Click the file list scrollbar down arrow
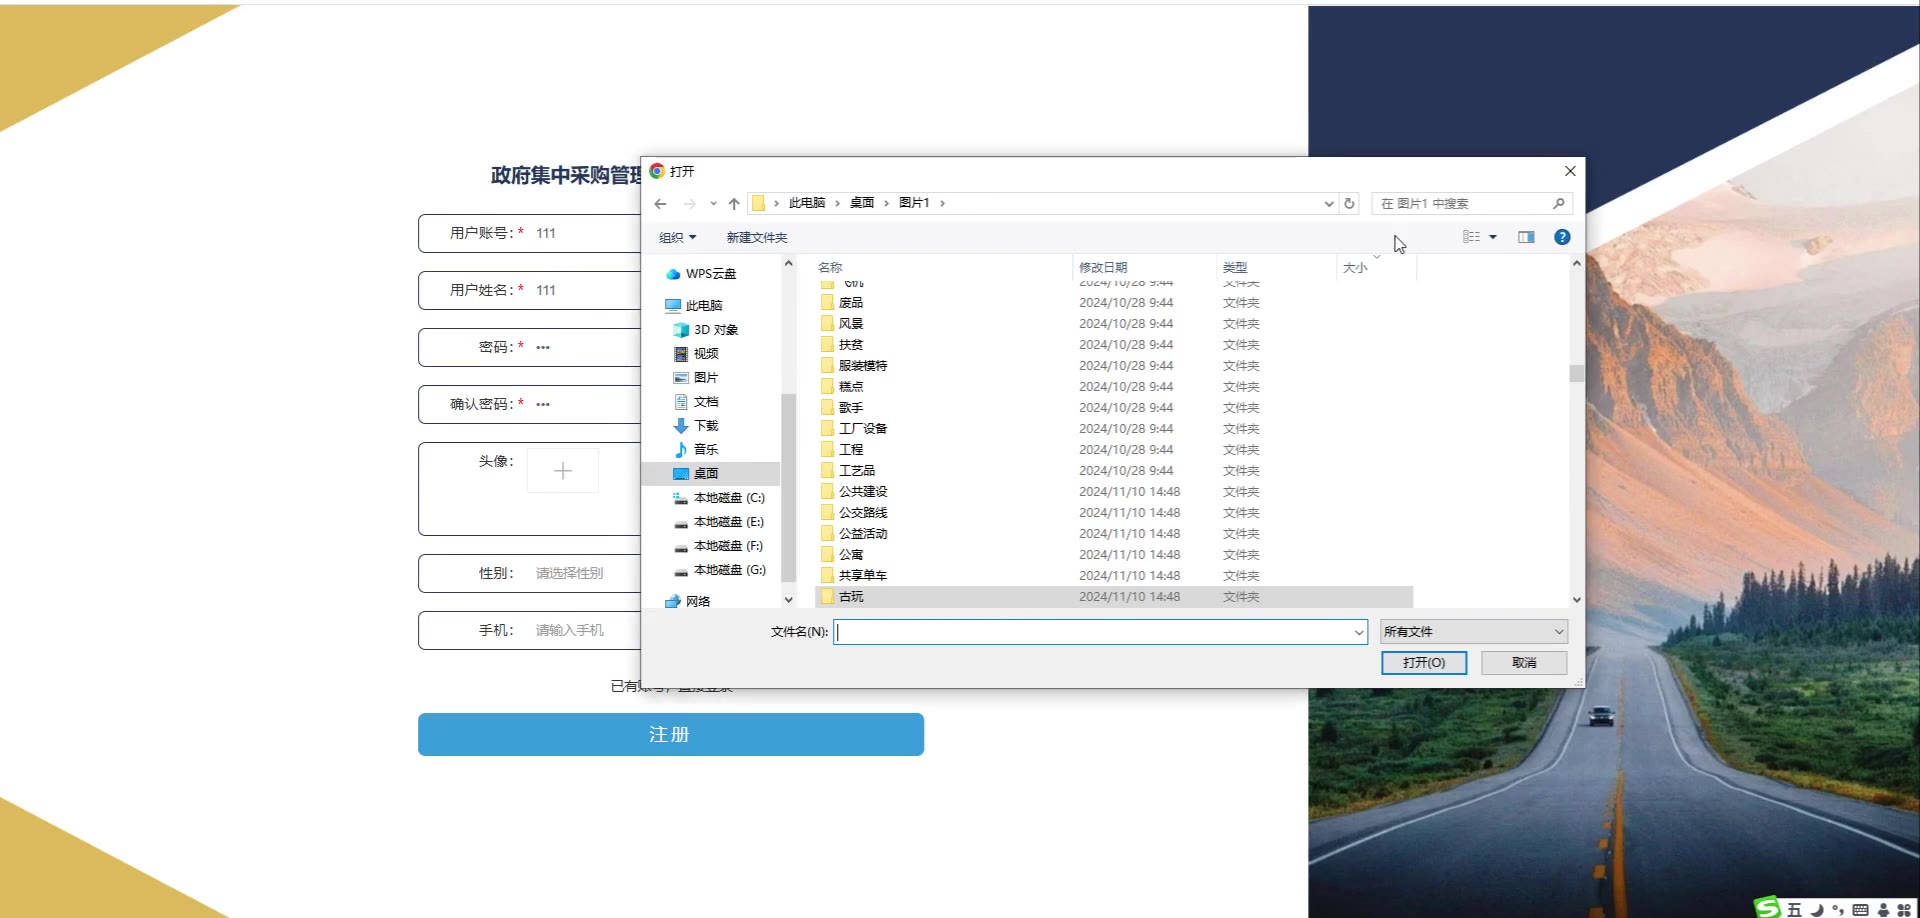The image size is (1920, 918). pos(1577,600)
